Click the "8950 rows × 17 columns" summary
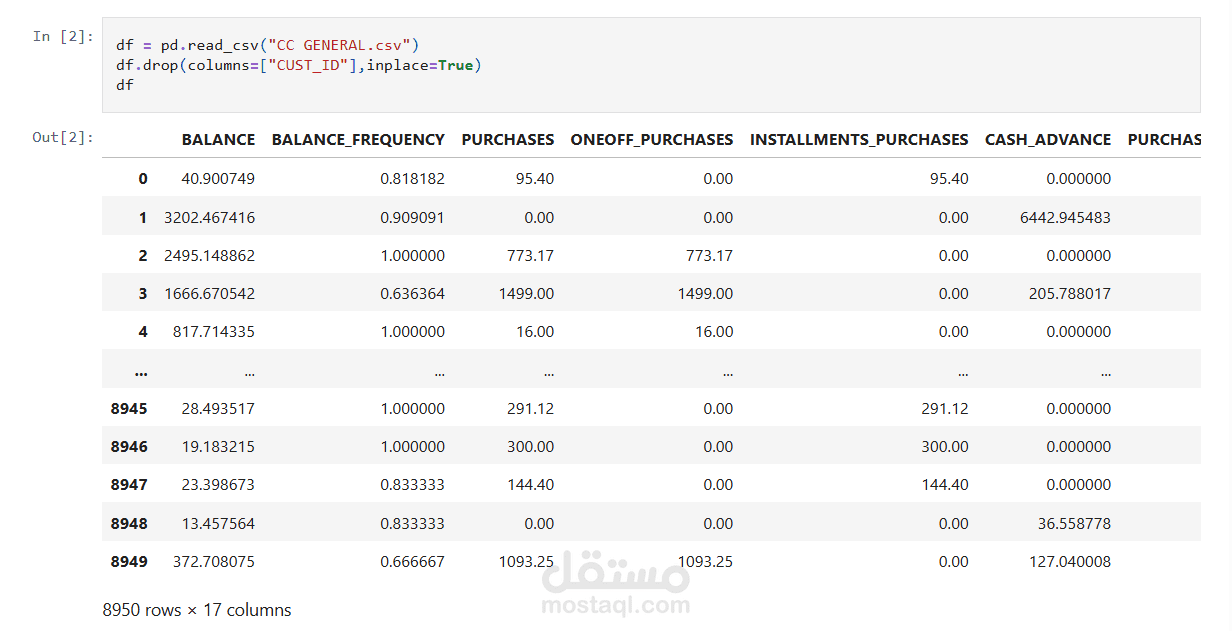Screen dimensions: 1232x631 (x=197, y=610)
